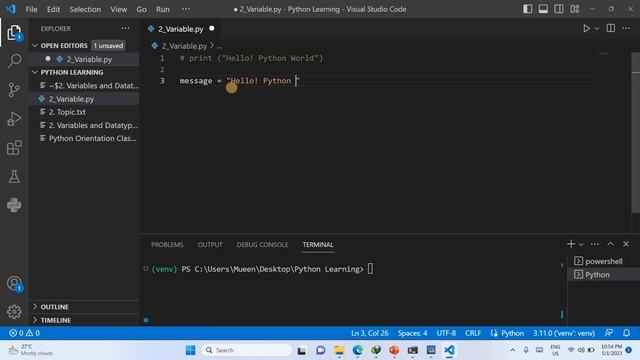Open the 2. Topic.txt file
The image size is (640, 360).
click(84, 112)
